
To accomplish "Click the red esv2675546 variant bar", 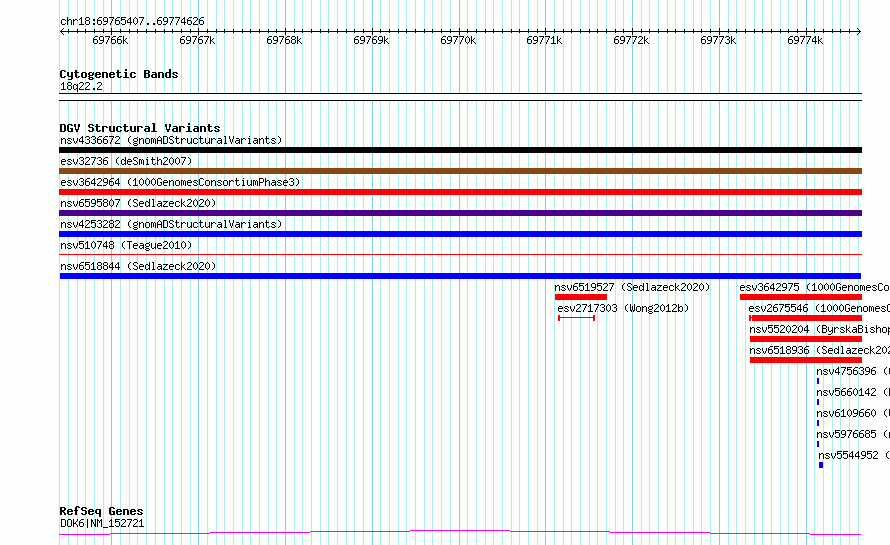I will click(805, 318).
